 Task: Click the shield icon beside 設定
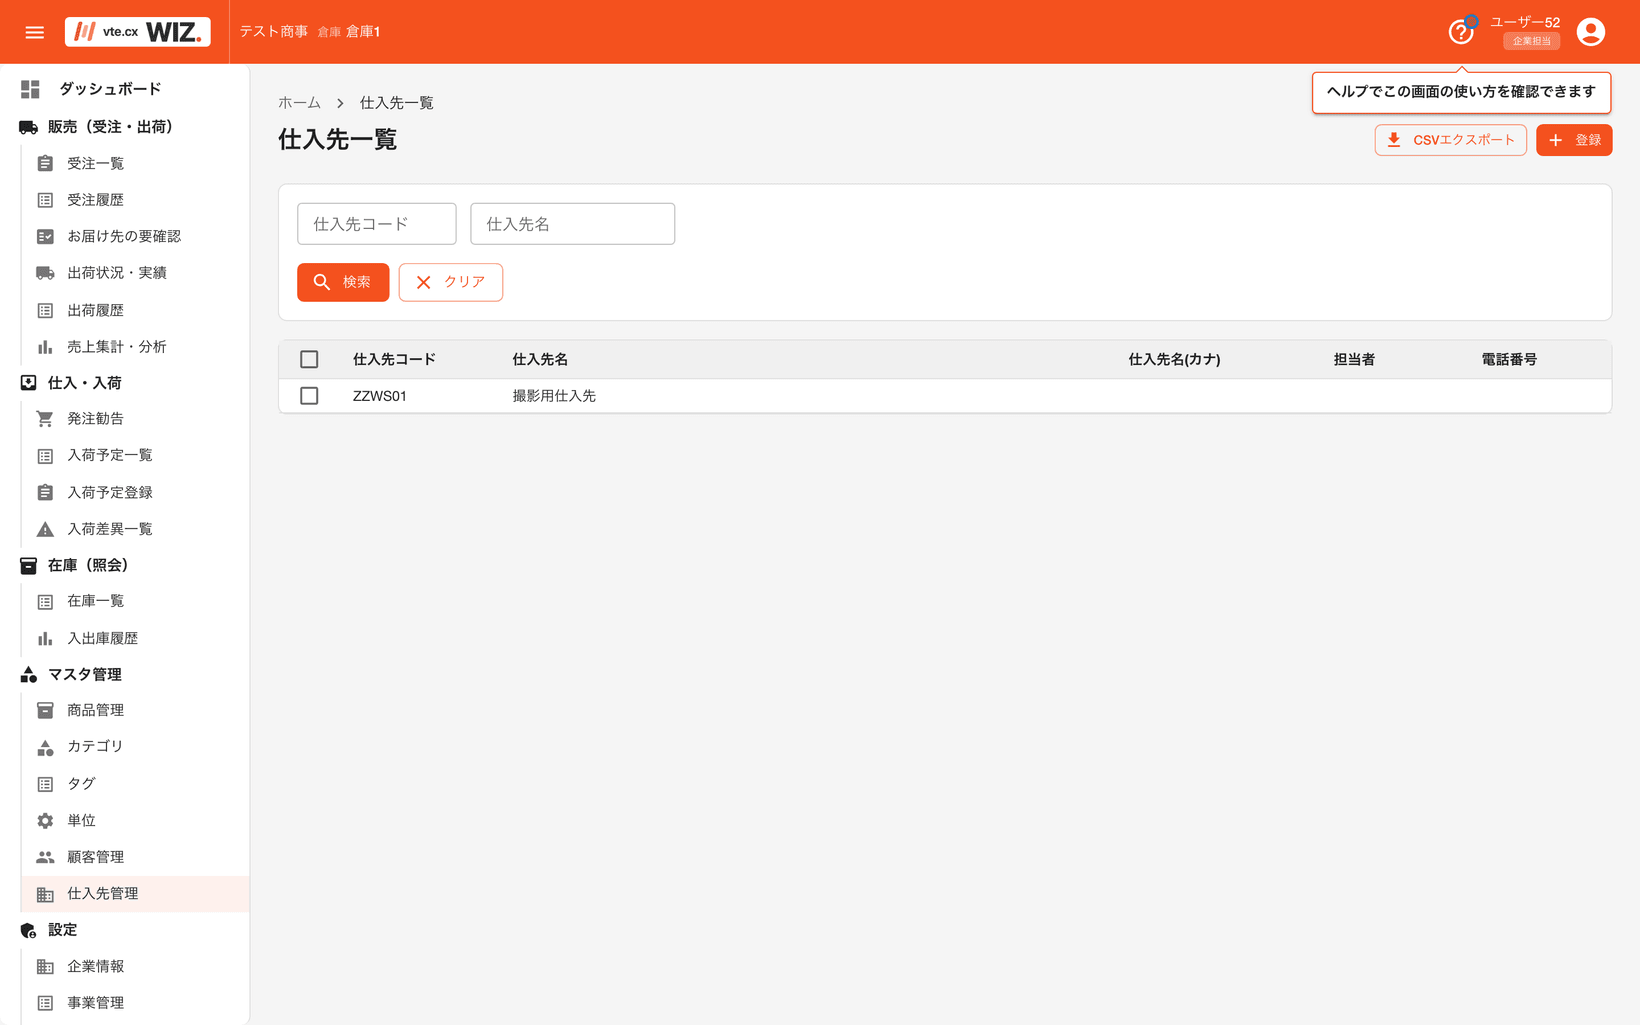[28, 930]
